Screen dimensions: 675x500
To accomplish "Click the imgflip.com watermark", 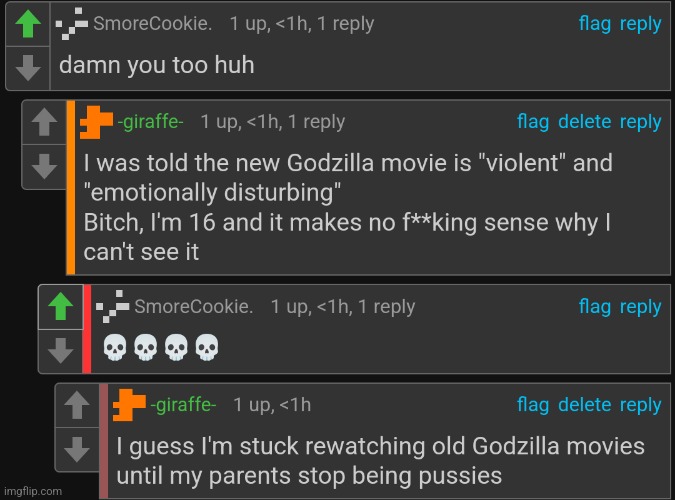I will click(x=32, y=491).
